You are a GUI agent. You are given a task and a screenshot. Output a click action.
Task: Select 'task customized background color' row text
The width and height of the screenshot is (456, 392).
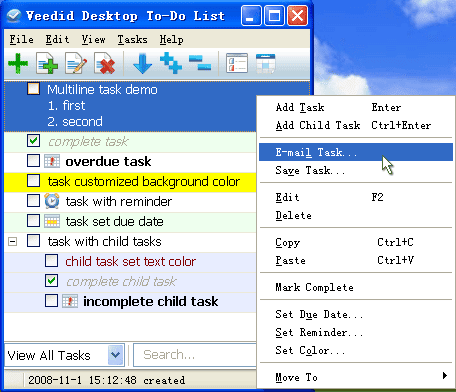point(144,182)
